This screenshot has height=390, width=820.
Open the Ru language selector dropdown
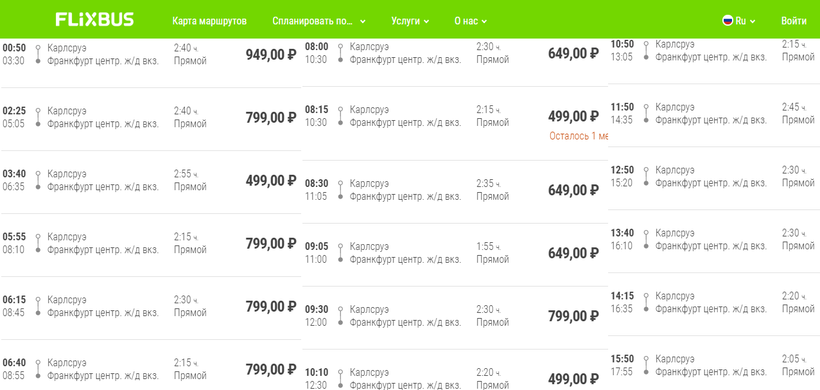pyautogui.click(x=739, y=21)
